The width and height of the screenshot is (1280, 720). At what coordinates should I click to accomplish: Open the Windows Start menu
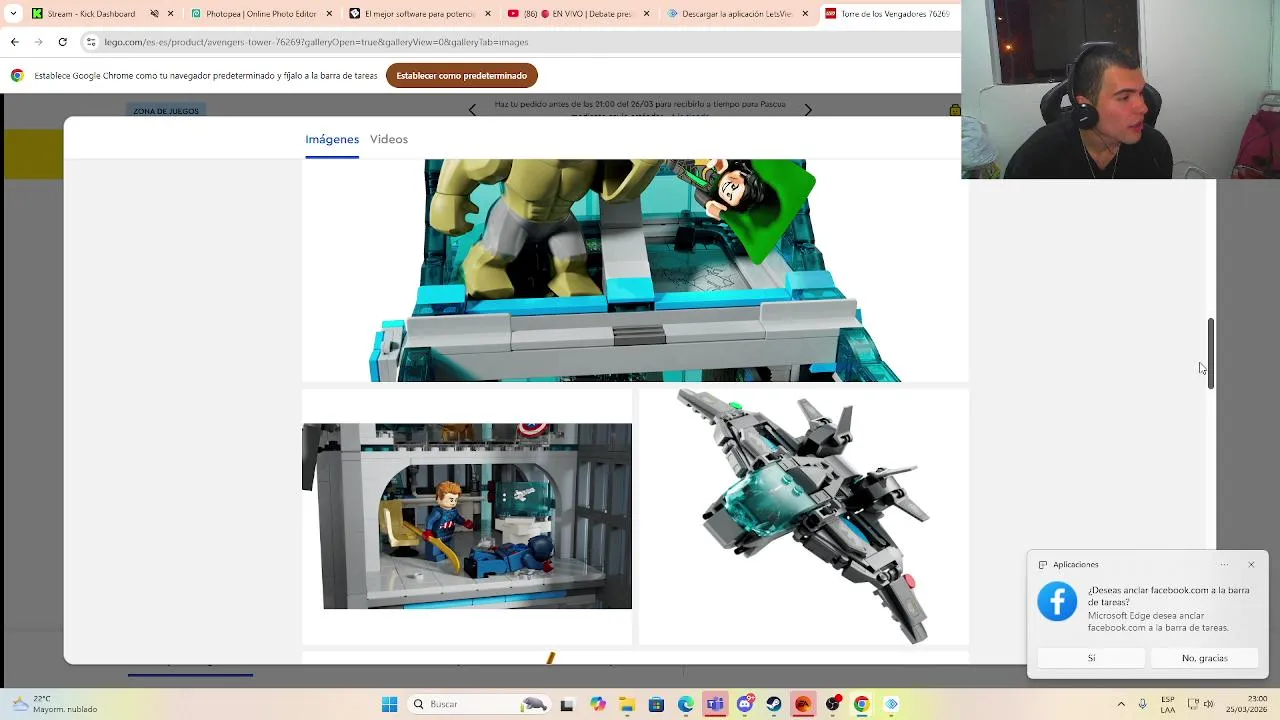[389, 704]
